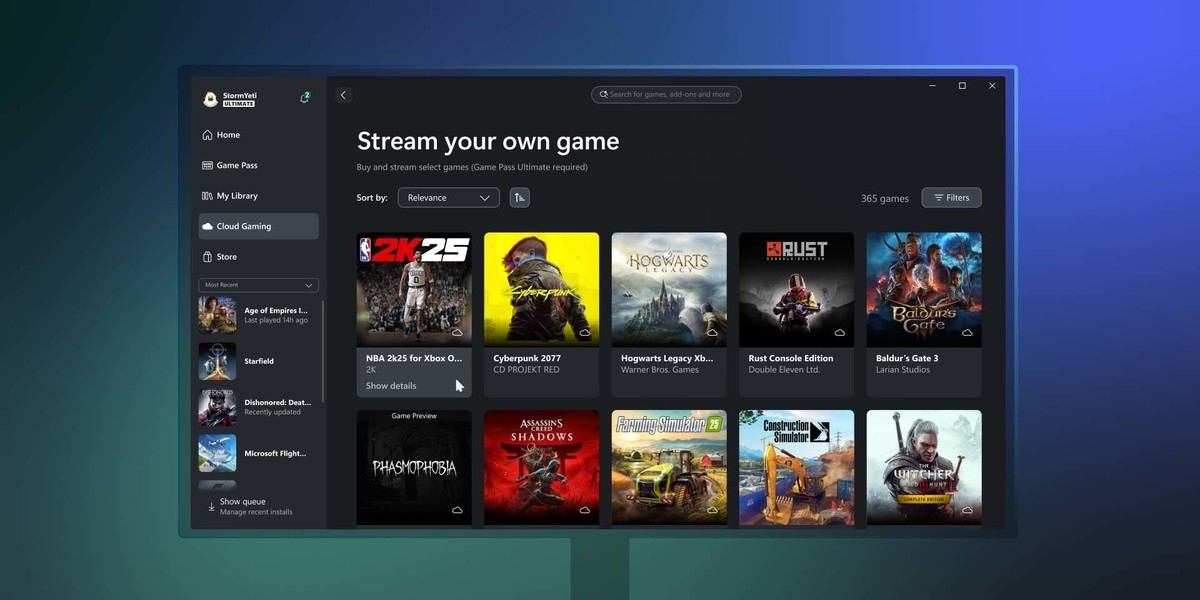The width and height of the screenshot is (1200, 600).
Task: Click cloud icon on NBA 2K25 cover
Action: 457,332
